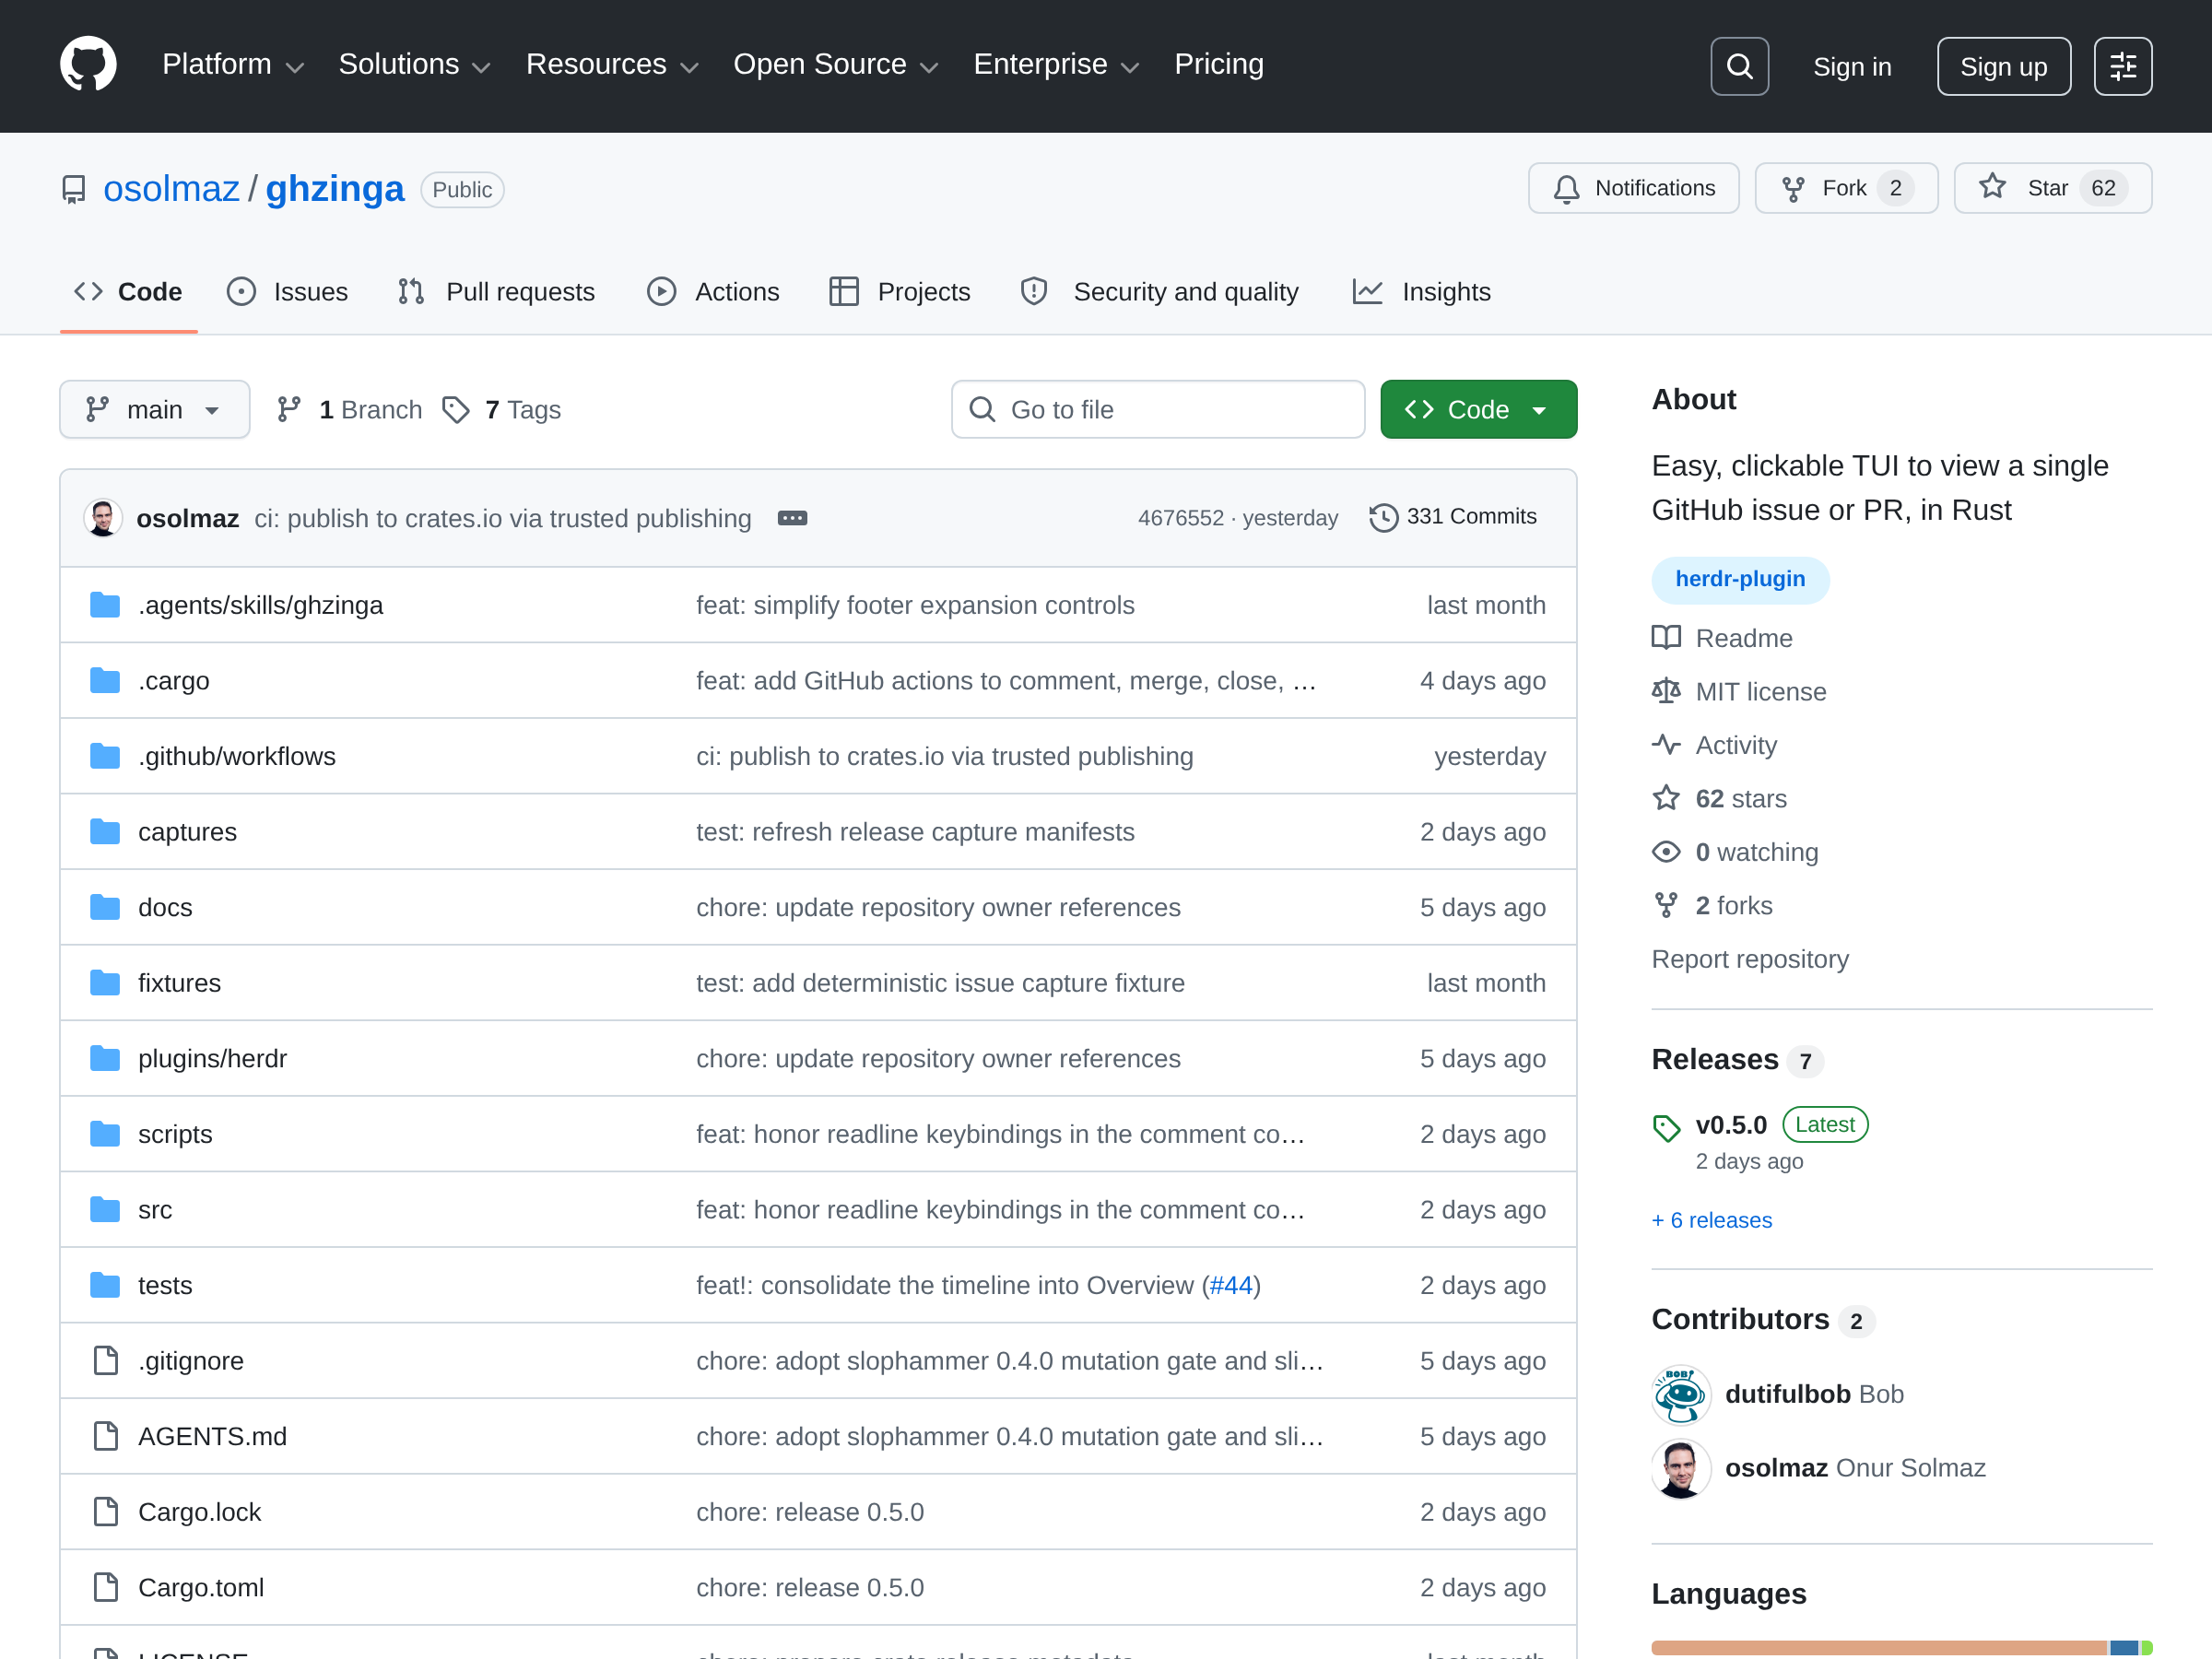Click the osolmaz contributor avatar
Screen dimensions: 2212x1659
pyautogui.click(x=1681, y=1468)
